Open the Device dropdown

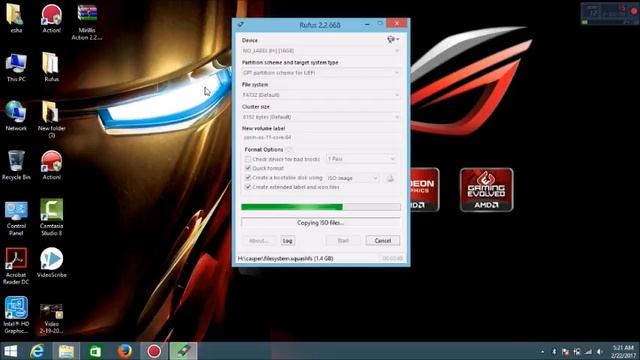pyautogui.click(x=321, y=51)
